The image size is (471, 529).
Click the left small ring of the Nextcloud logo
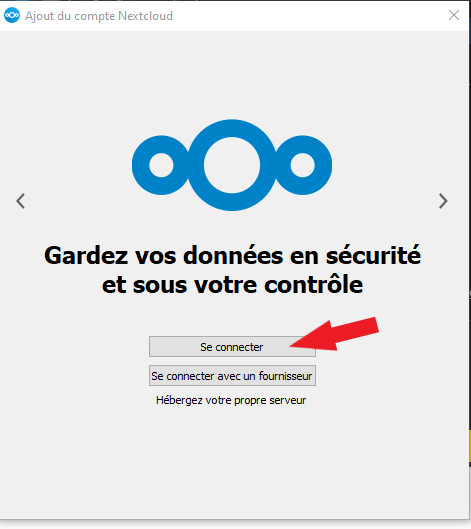(x=161, y=165)
